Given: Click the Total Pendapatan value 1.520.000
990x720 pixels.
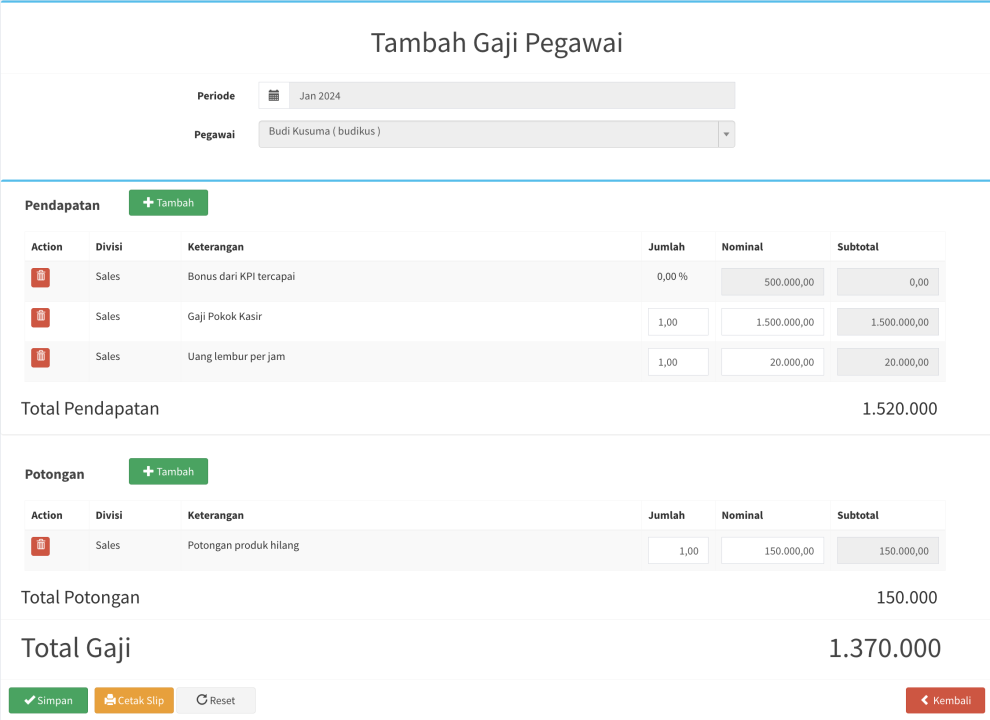Looking at the screenshot, I should click(x=900, y=409).
